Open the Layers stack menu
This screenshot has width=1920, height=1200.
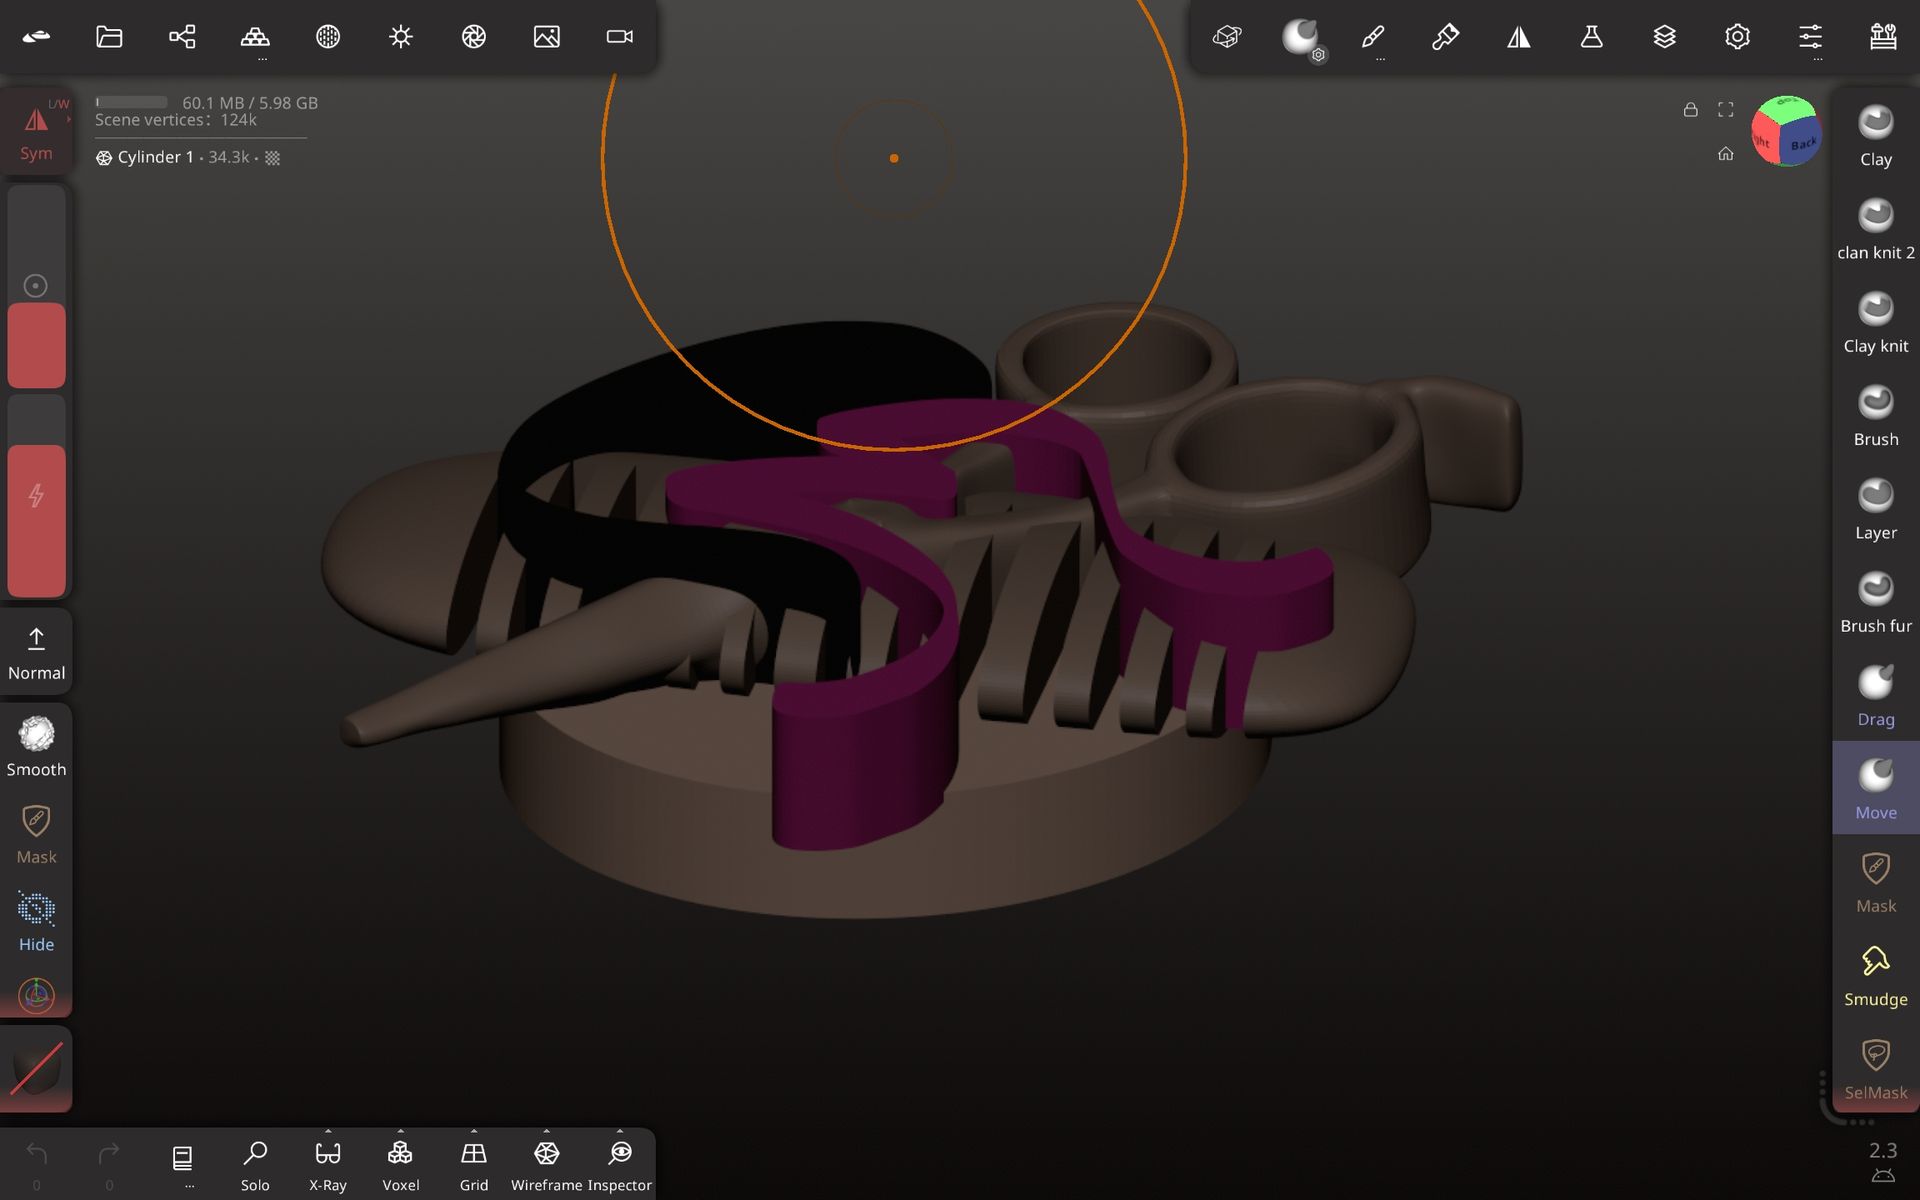[x=1664, y=37]
